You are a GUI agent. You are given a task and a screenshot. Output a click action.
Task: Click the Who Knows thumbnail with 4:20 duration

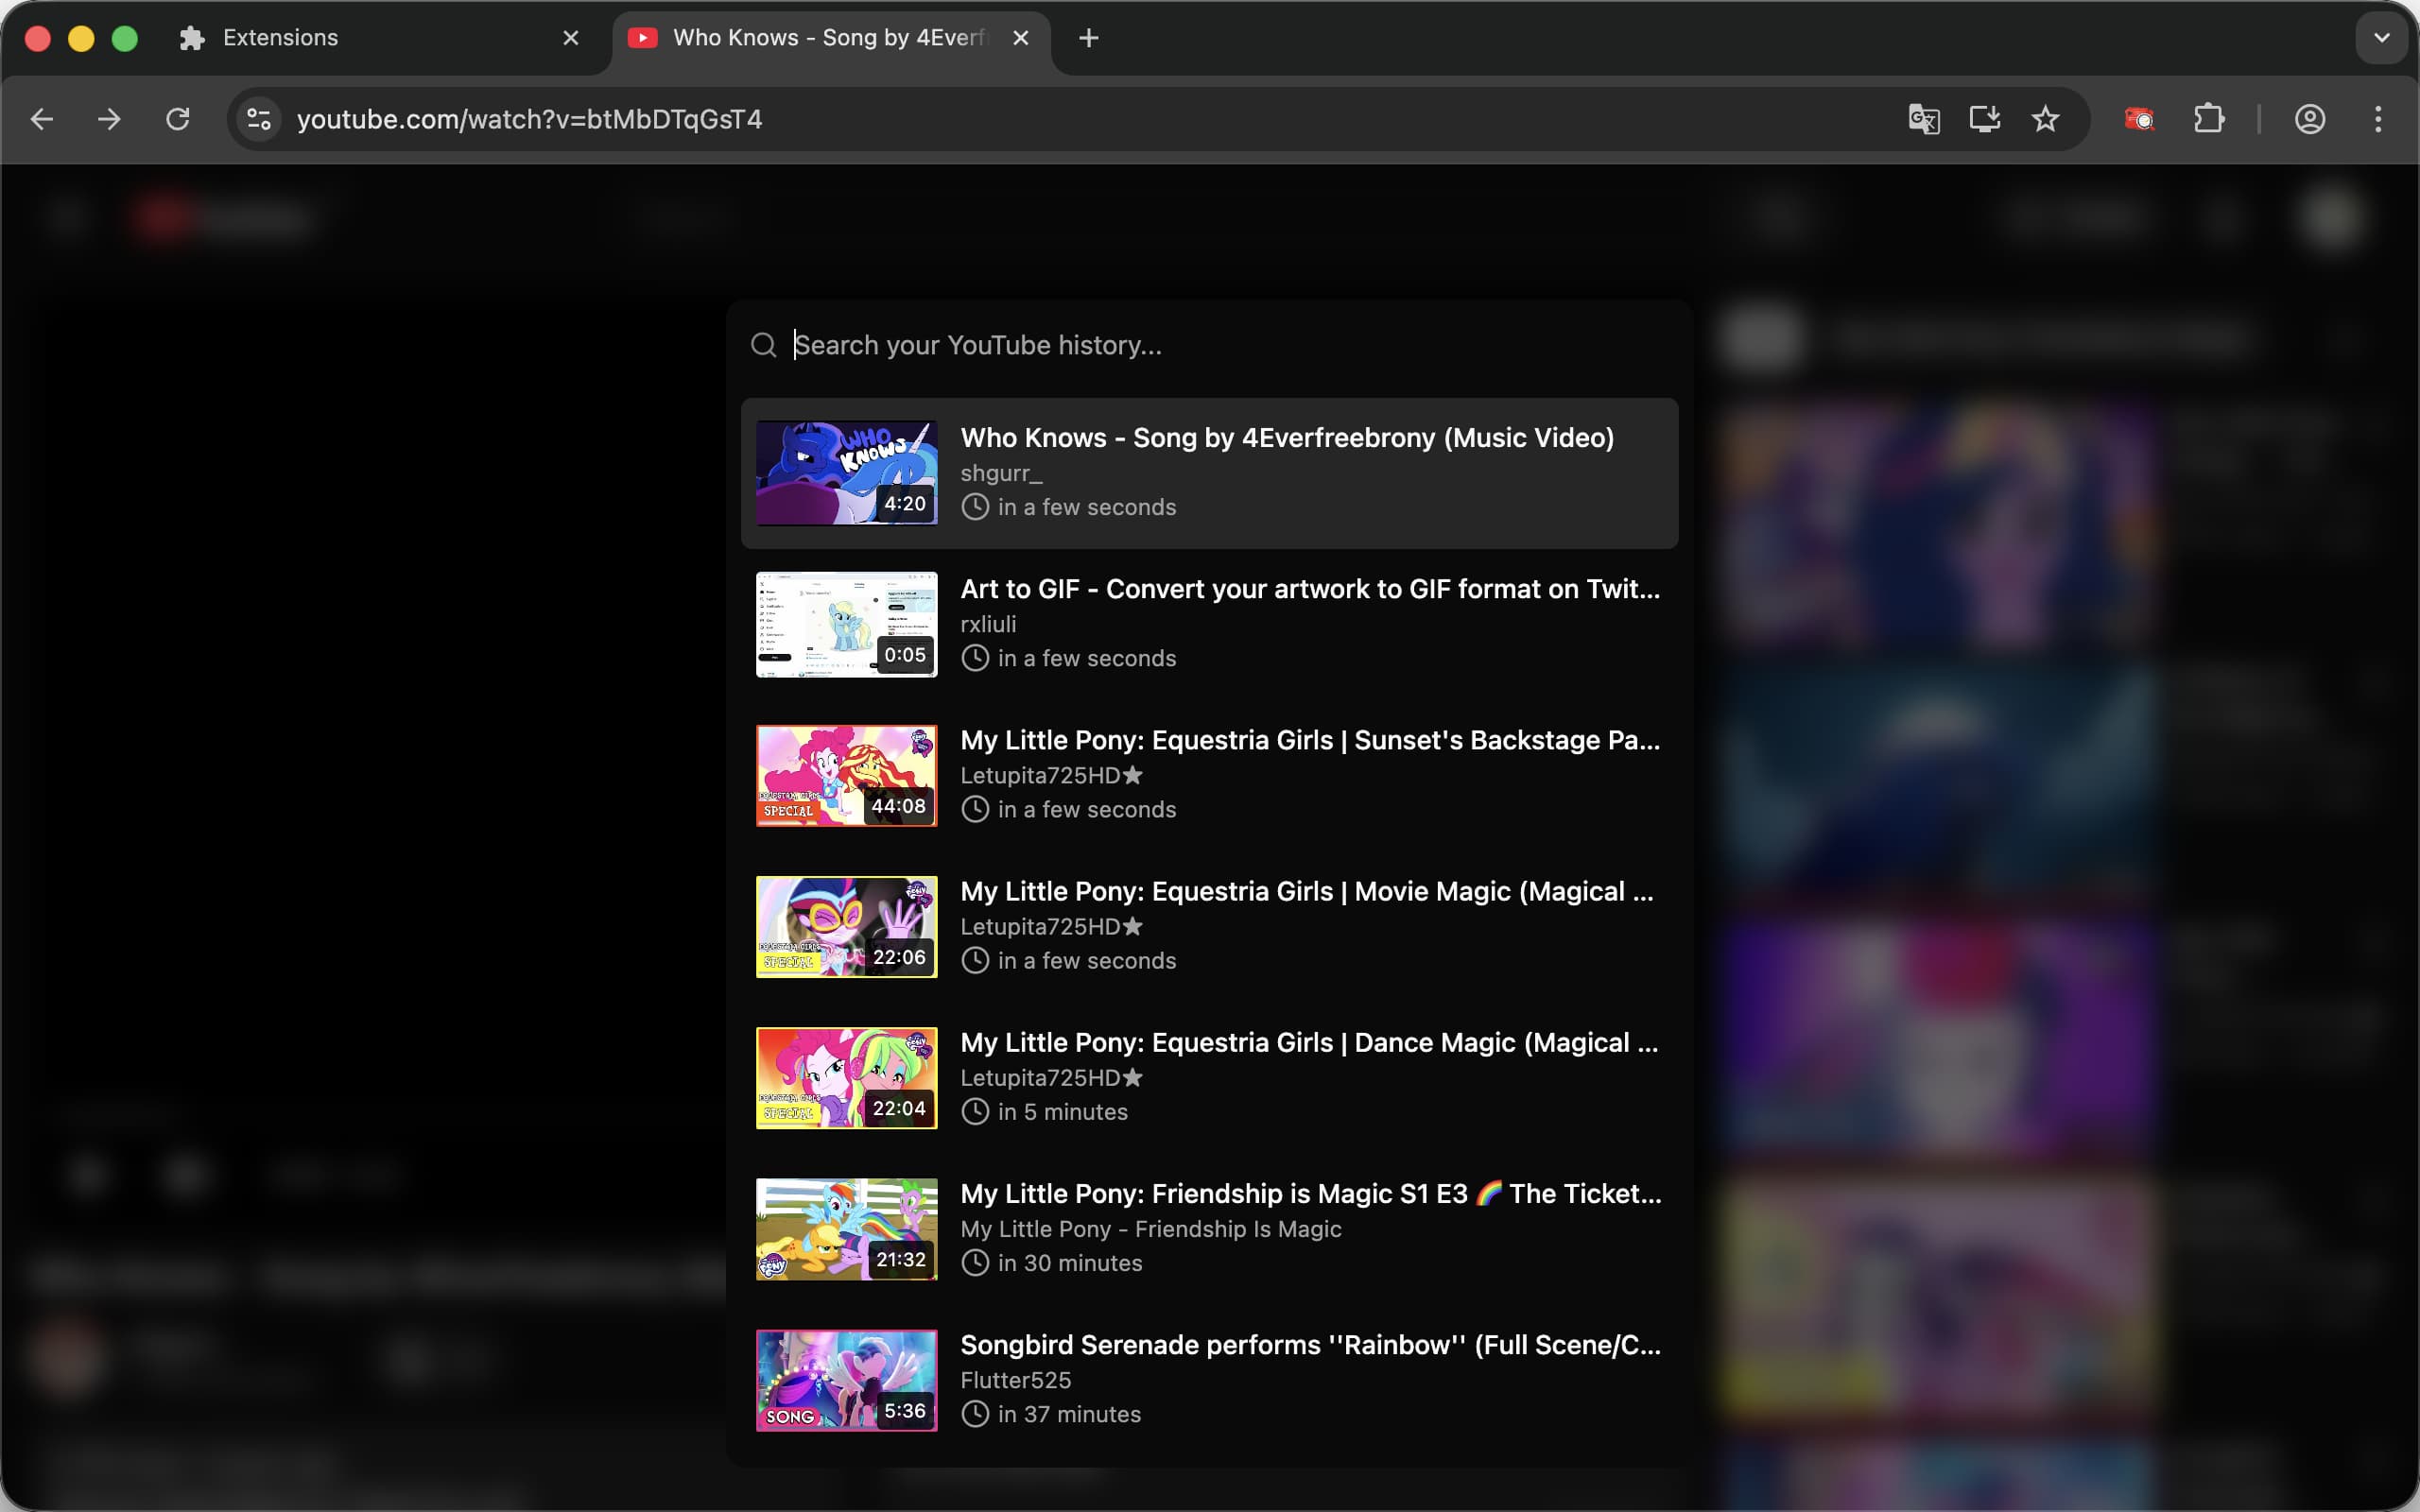click(847, 473)
